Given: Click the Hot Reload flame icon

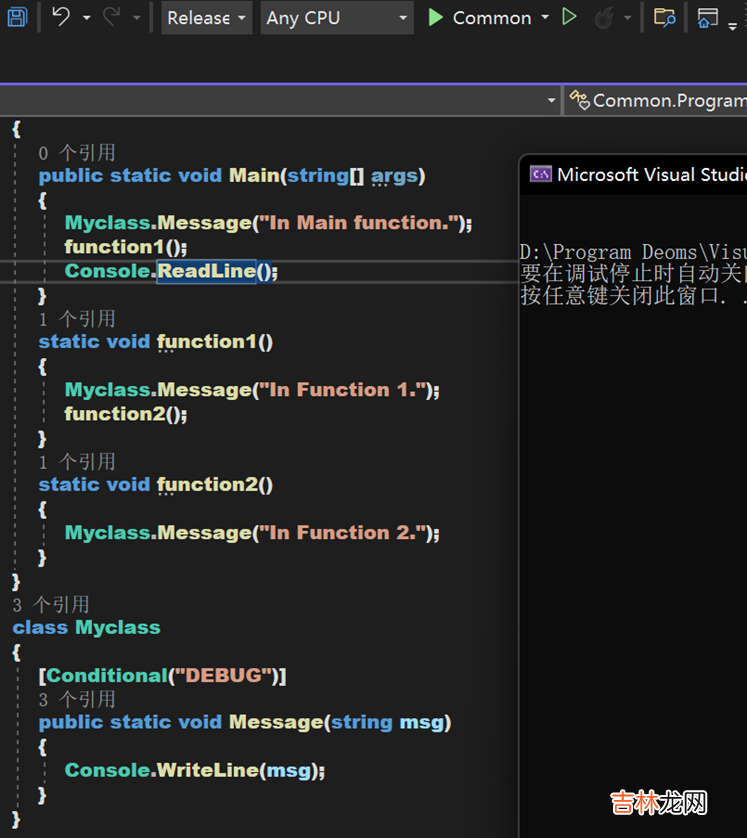Looking at the screenshot, I should pos(603,17).
